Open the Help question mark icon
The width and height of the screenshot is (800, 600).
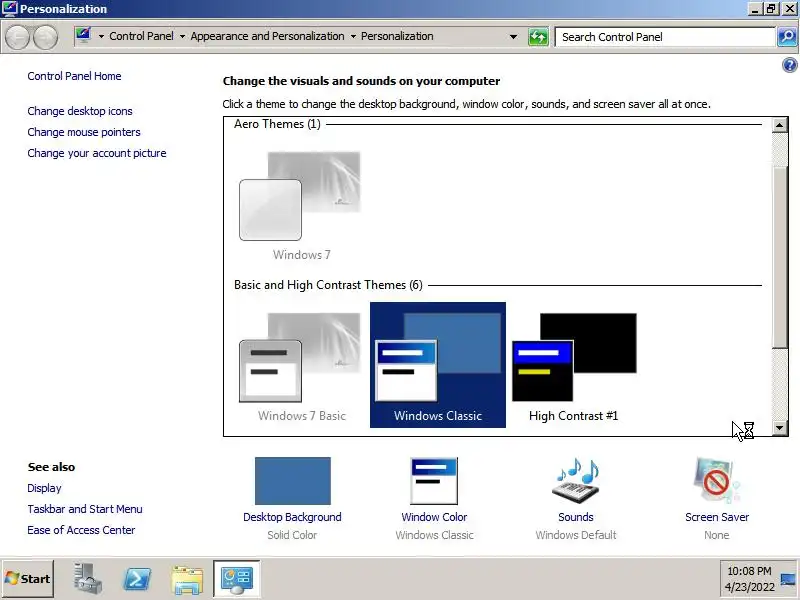click(789, 65)
